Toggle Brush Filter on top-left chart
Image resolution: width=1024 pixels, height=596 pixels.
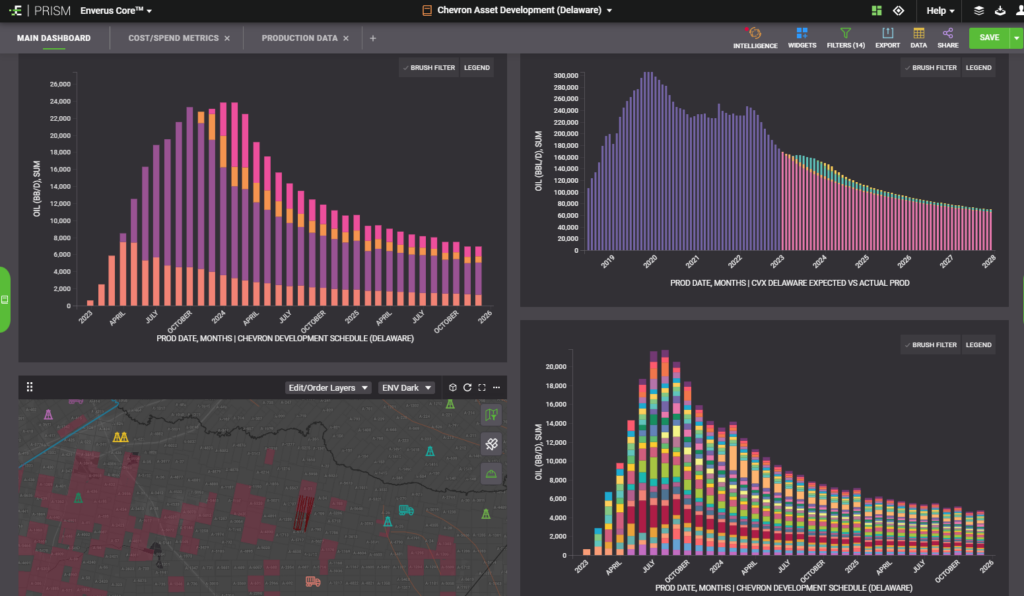coord(429,67)
